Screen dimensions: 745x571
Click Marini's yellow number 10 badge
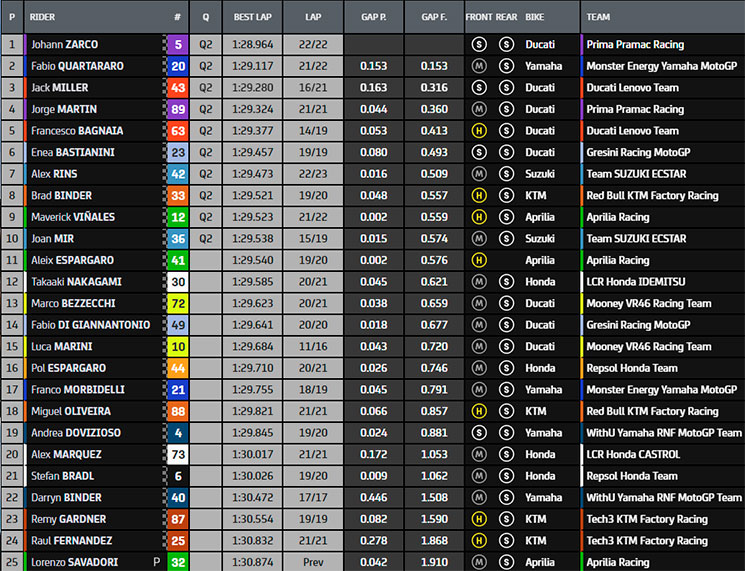177,347
